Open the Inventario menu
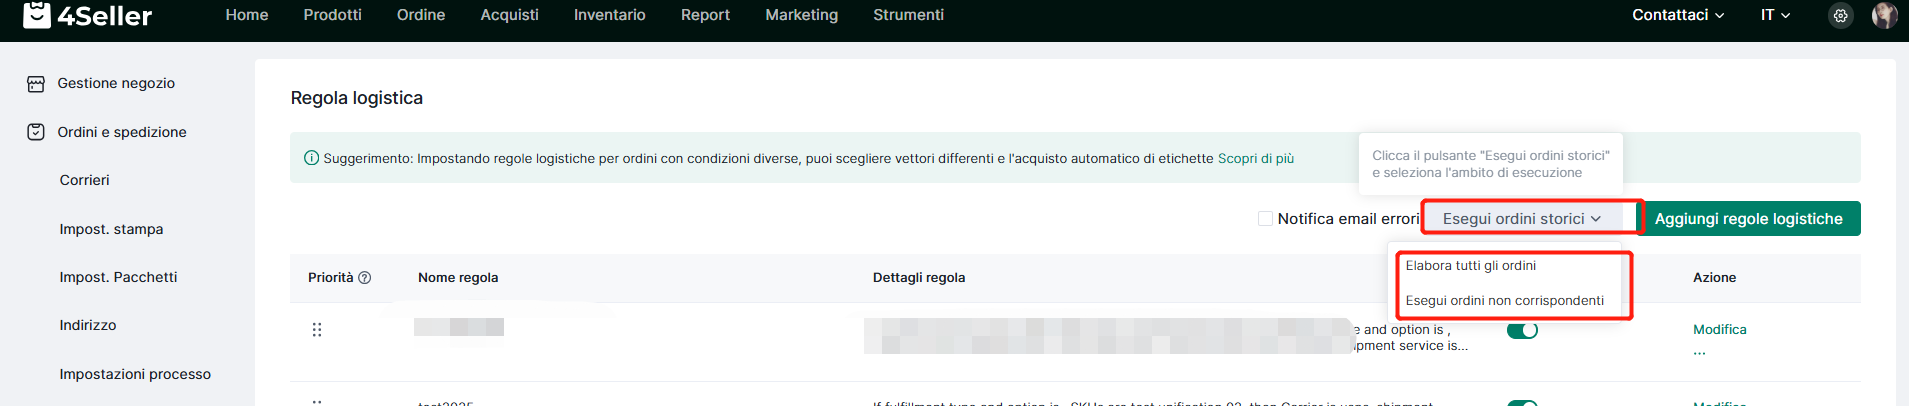The image size is (1909, 406). (610, 15)
